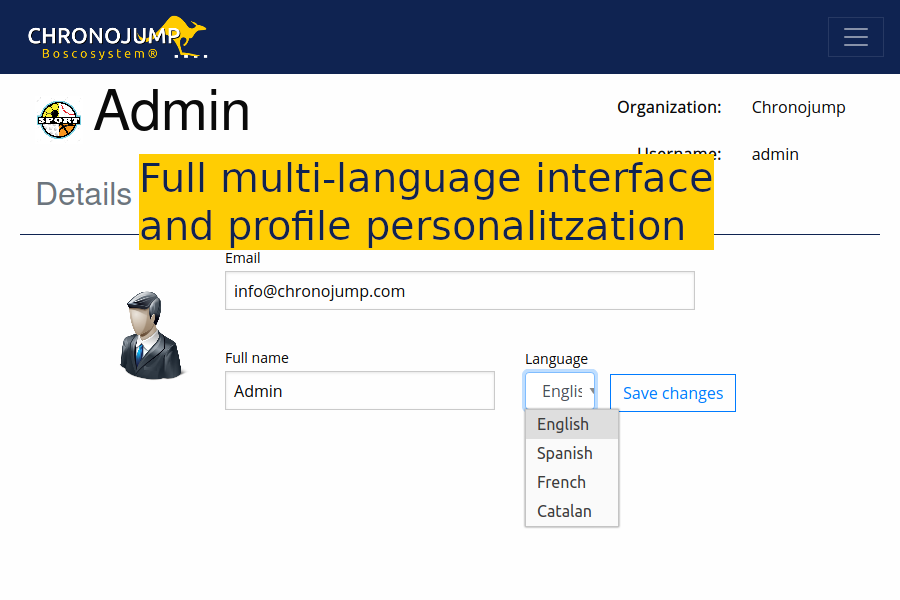Click the Full name field label

(x=257, y=358)
